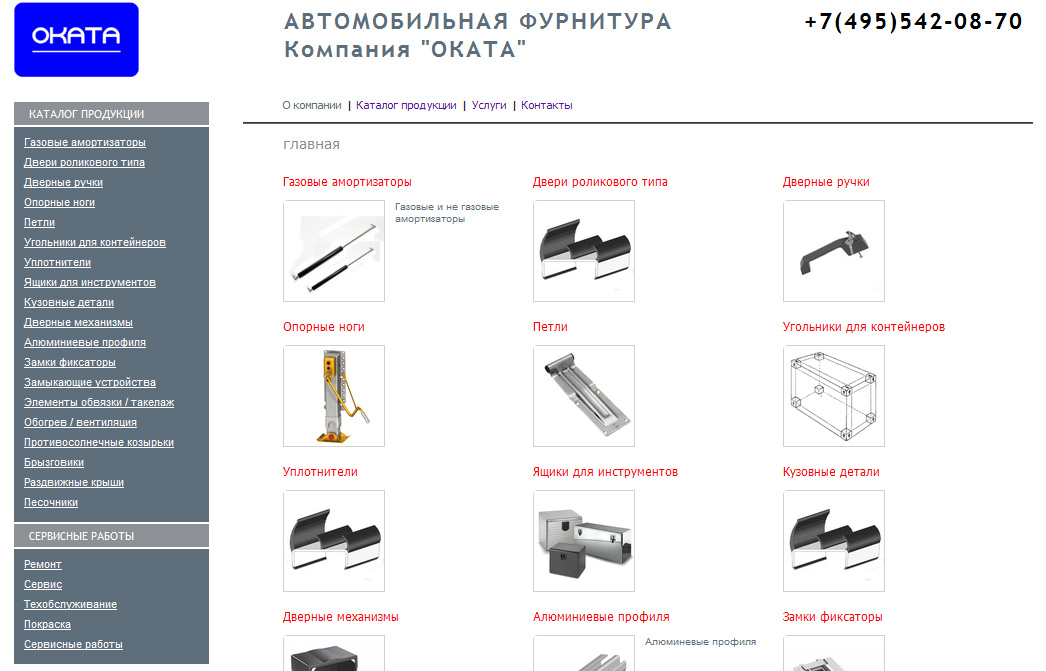The width and height of the screenshot is (1046, 671).
Task: Open the door handle product thumbnail
Action: tap(834, 251)
